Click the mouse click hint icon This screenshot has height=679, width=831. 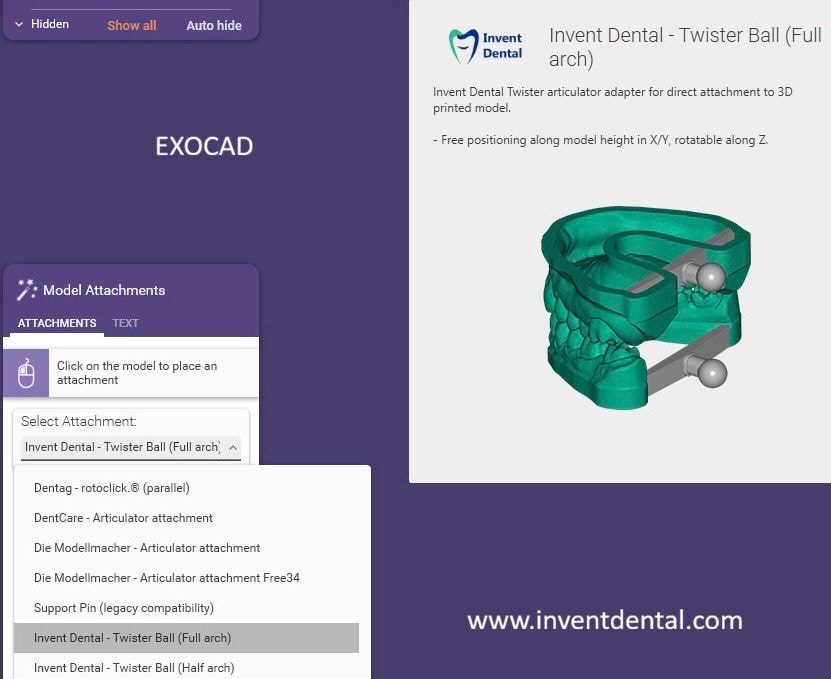pos(26,373)
